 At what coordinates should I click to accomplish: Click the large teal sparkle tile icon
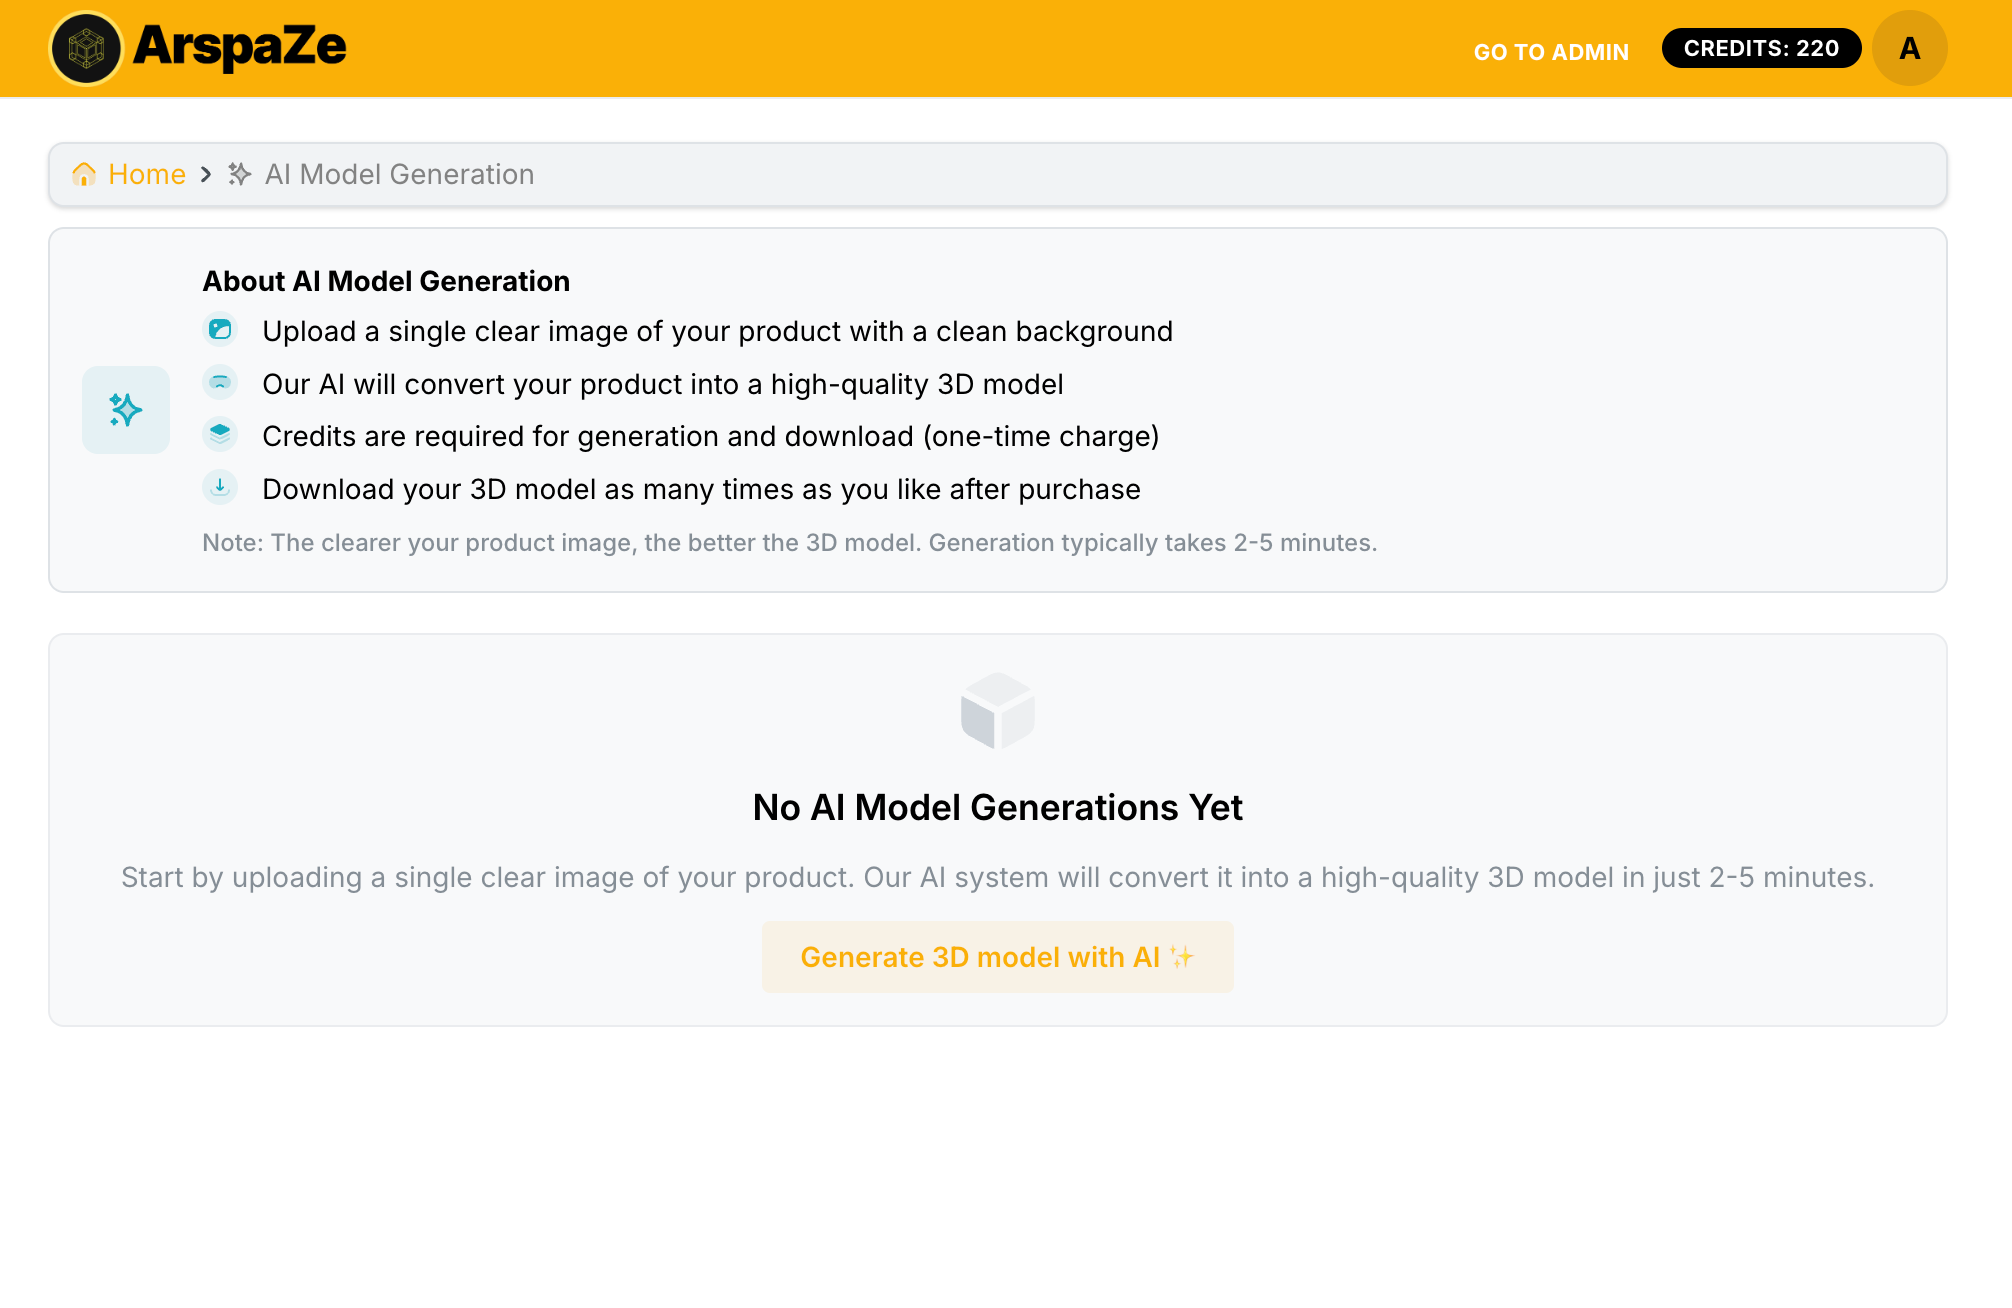pos(126,410)
